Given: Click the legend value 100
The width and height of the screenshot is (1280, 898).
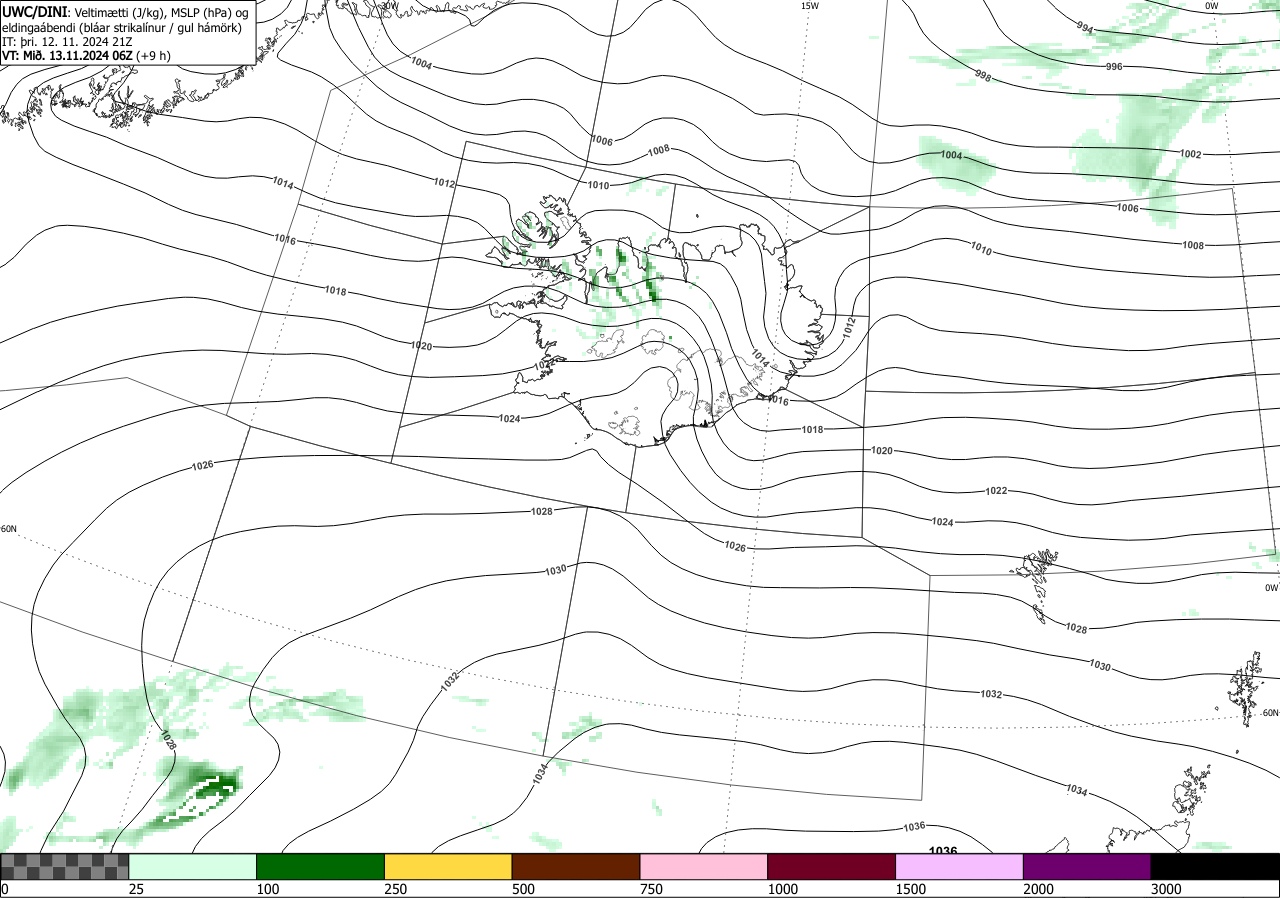Looking at the screenshot, I should pyautogui.click(x=268, y=889).
